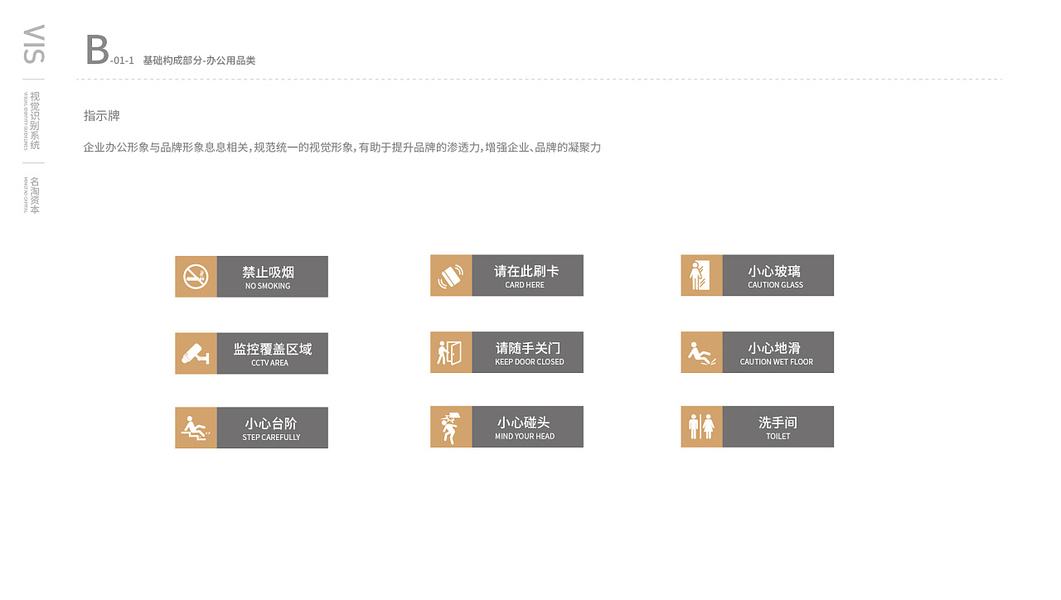Select the 请随手关门 KEEP DOOR CLOSED label
Screen dimensions: 1061x600
point(527,352)
